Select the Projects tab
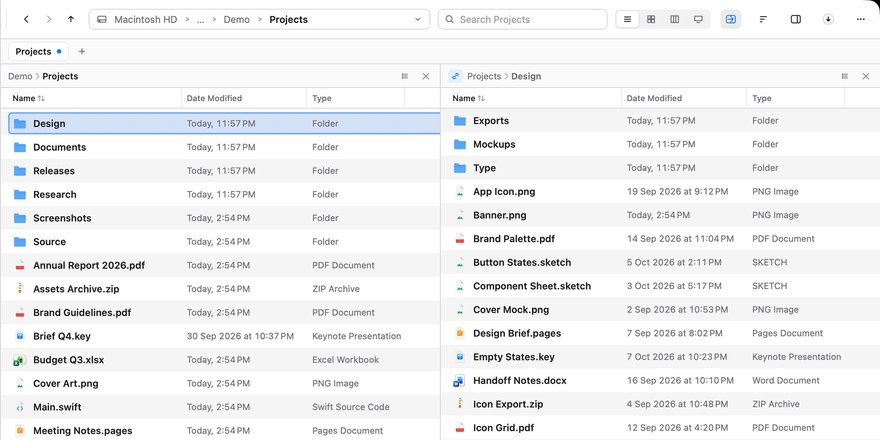 click(x=38, y=52)
